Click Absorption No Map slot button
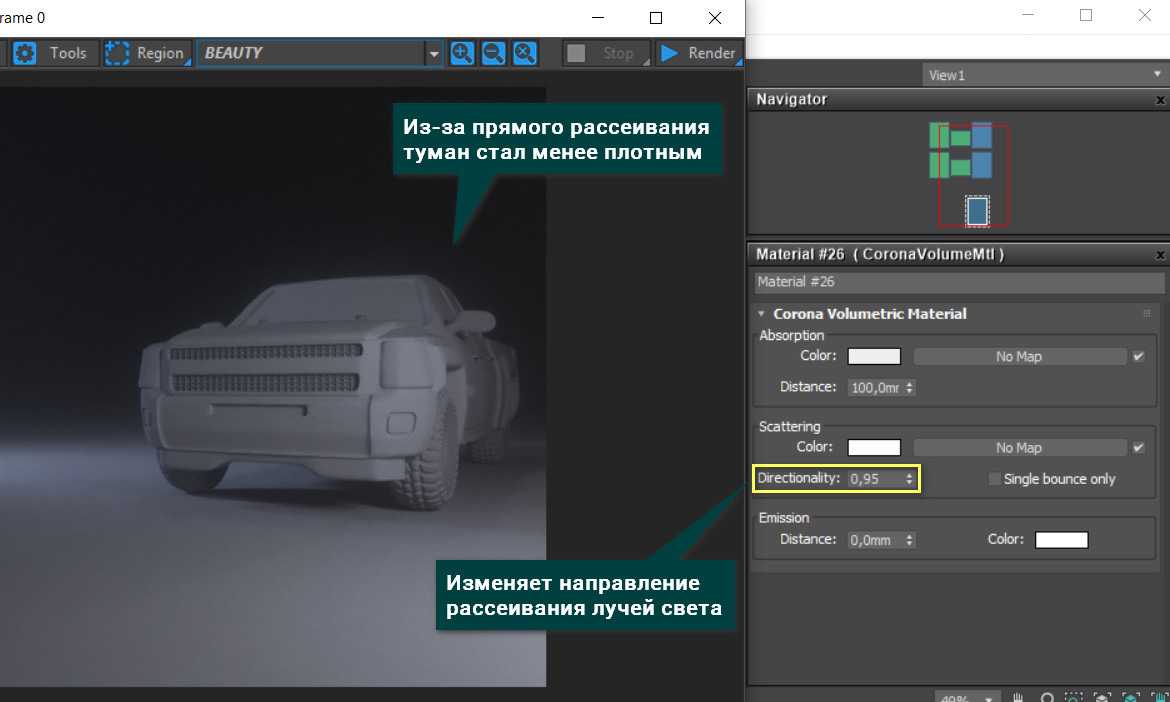Viewport: 1170px width, 702px height. click(1019, 357)
